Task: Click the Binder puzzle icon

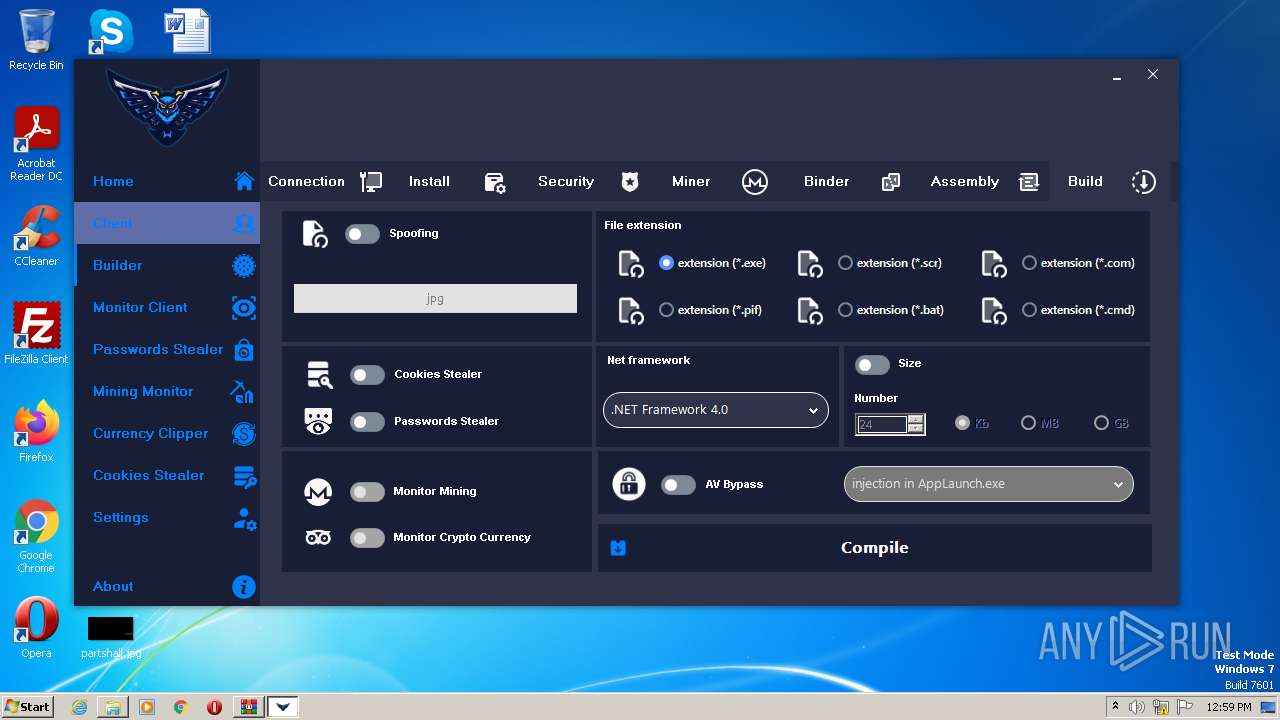Action: click(891, 181)
